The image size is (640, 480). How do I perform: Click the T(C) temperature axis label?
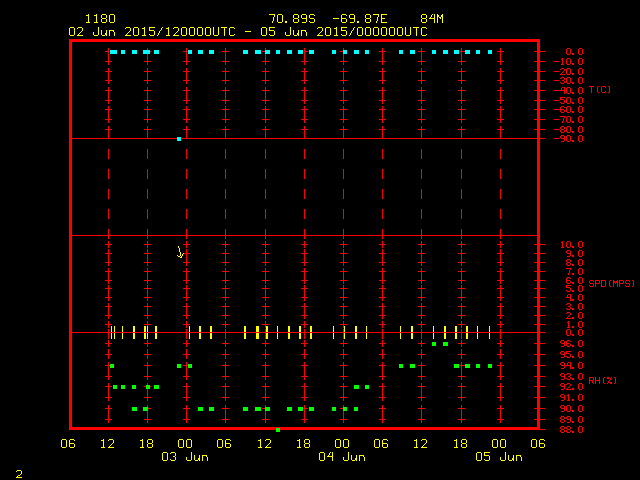(599, 90)
